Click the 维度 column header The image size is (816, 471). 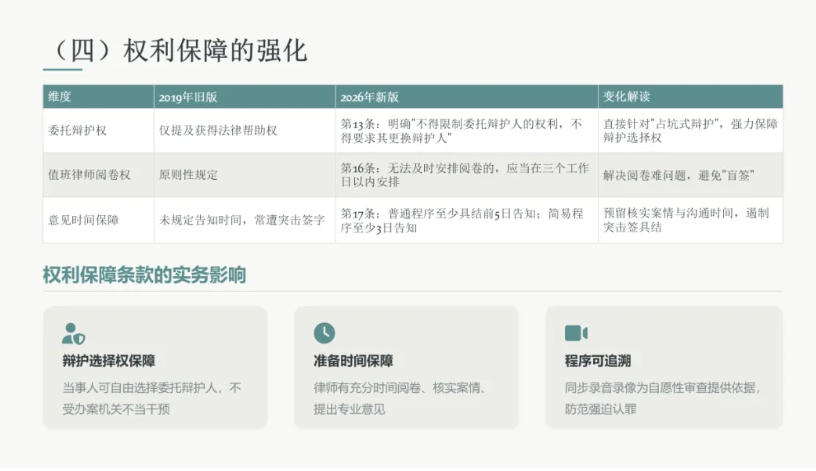tap(98, 97)
